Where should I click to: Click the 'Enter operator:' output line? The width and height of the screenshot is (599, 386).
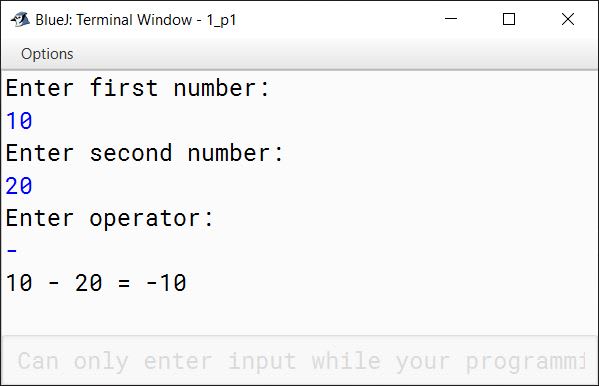point(110,219)
